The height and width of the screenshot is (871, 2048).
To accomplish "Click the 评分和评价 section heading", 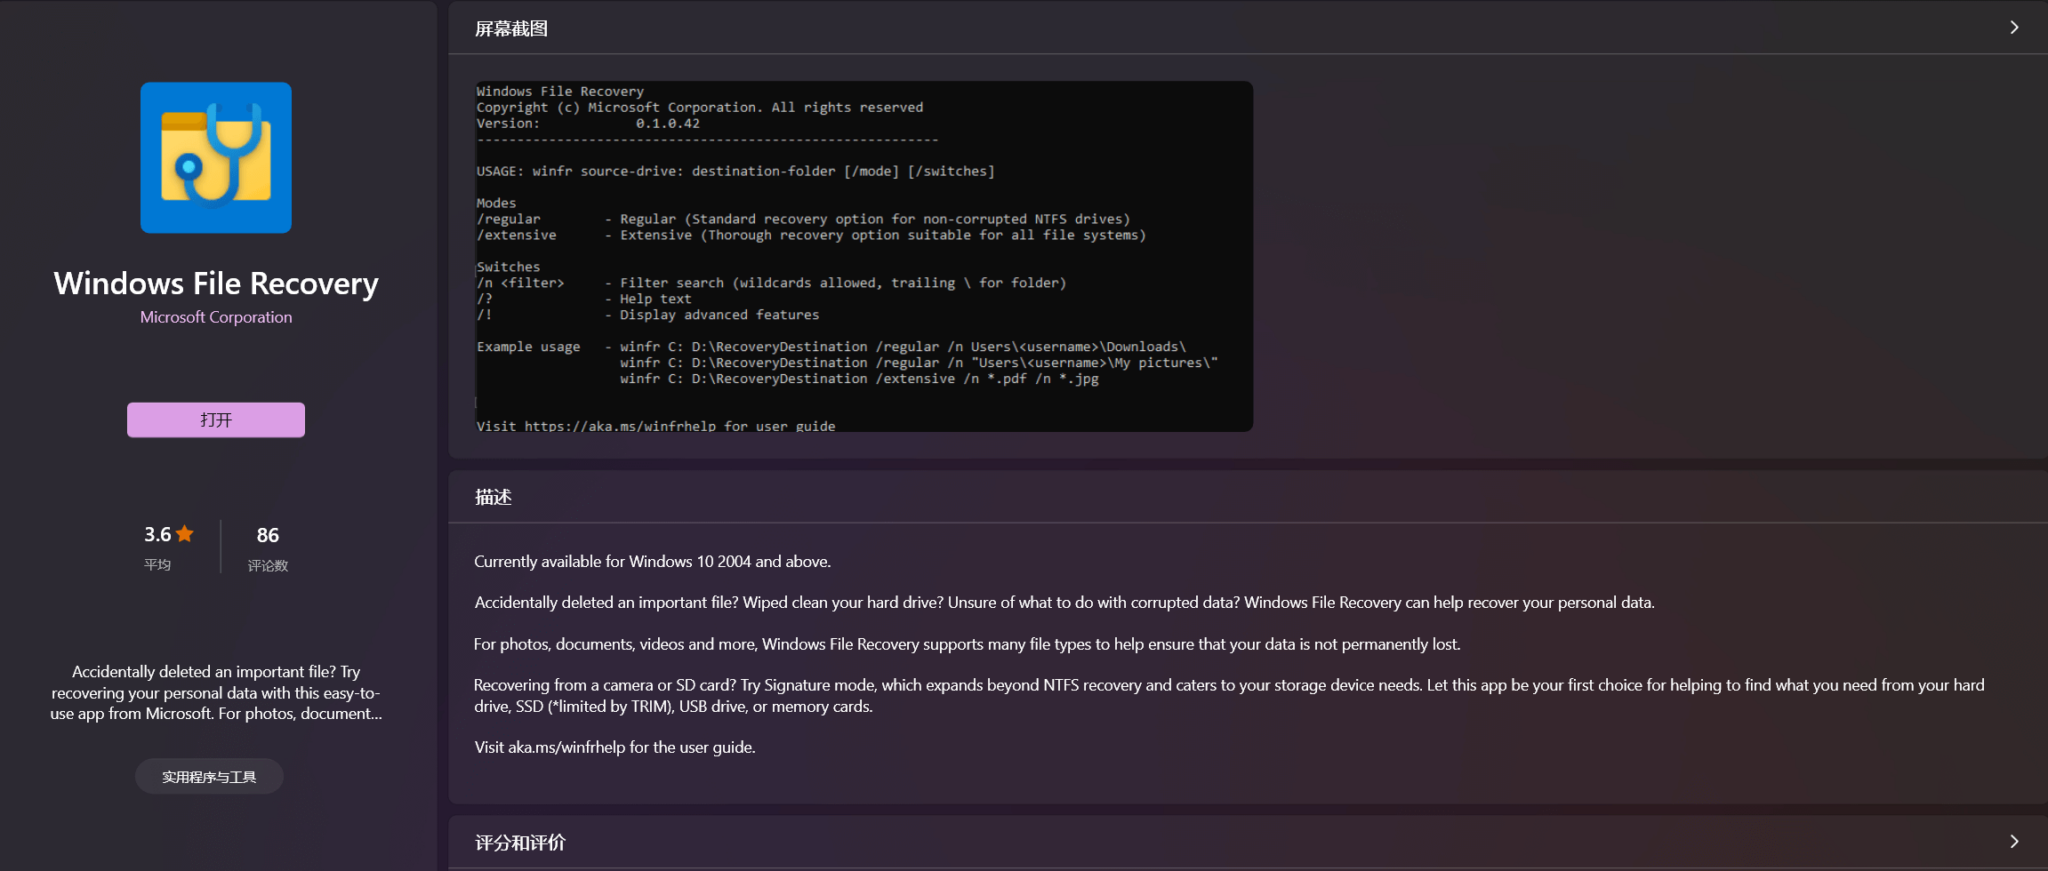I will [x=520, y=843].
